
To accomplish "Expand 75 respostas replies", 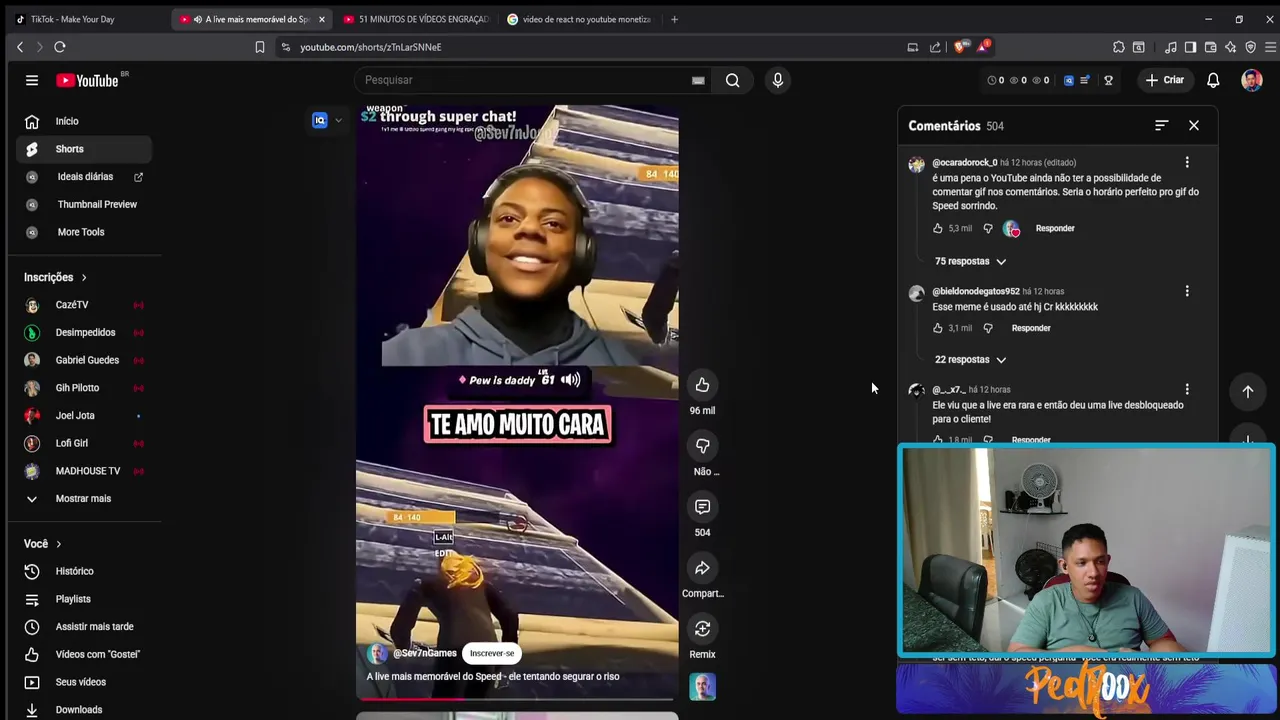I will coord(970,261).
